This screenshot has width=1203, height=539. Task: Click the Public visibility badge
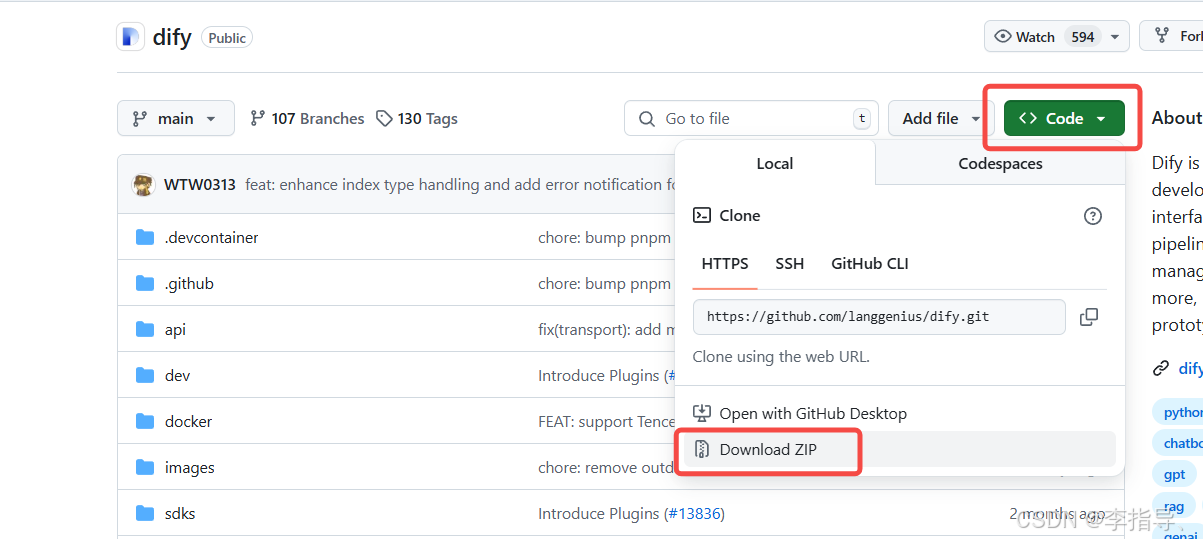227,38
